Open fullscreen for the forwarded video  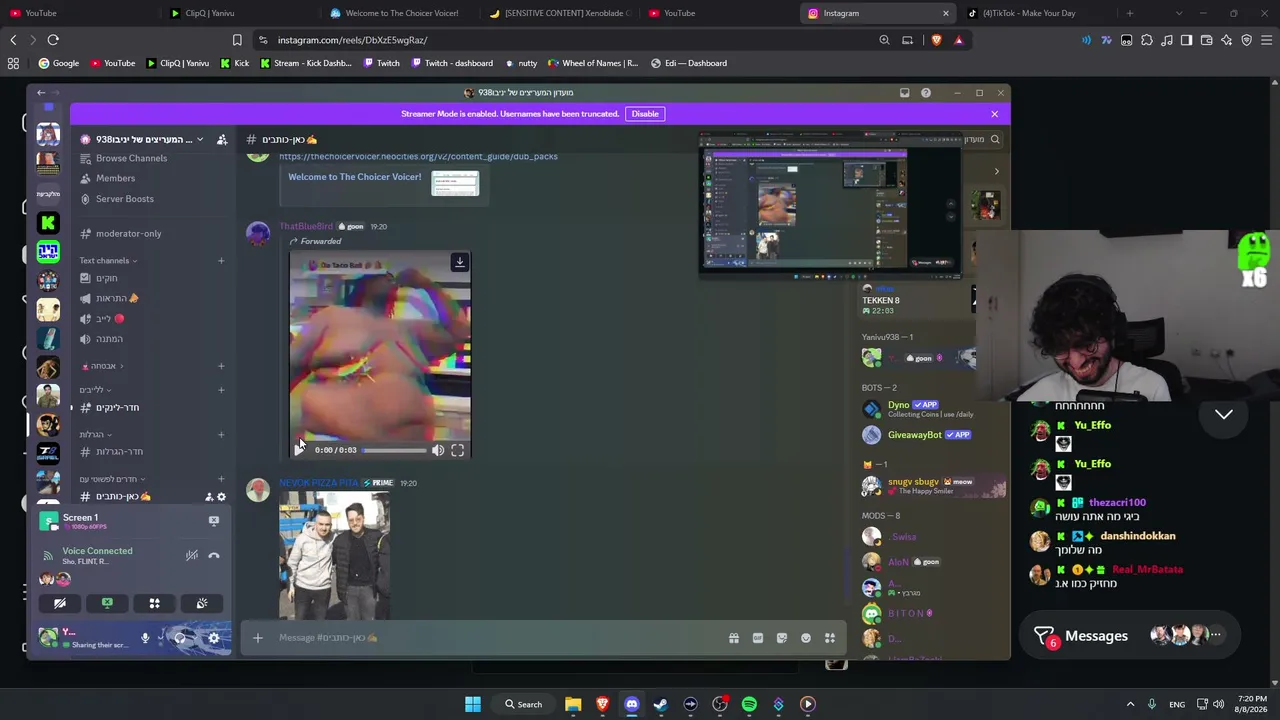pyautogui.click(x=457, y=450)
